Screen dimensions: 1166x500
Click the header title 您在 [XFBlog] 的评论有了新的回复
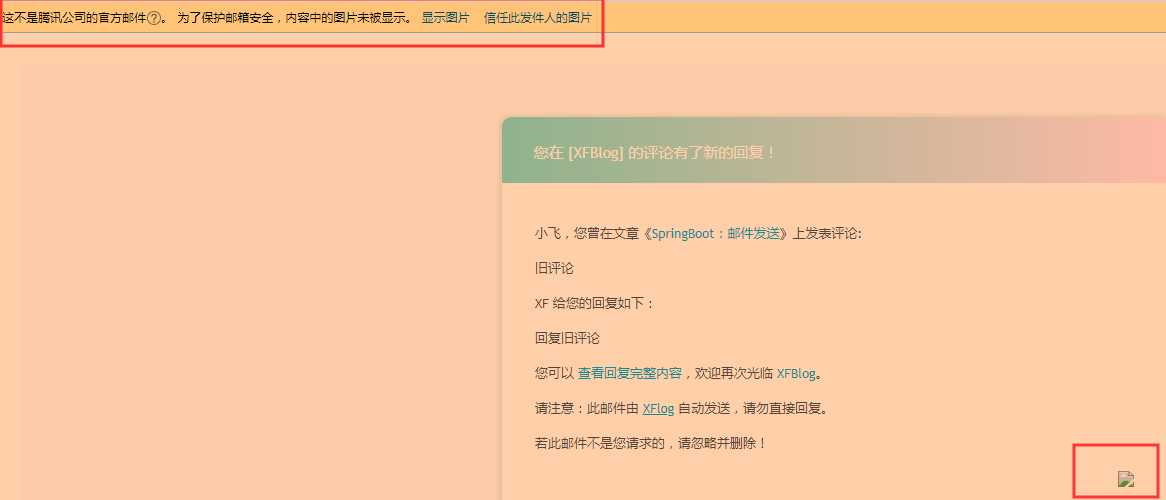click(655, 153)
